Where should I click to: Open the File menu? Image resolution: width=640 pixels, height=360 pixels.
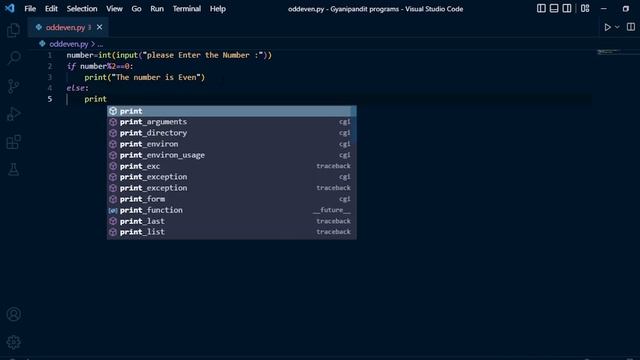pyautogui.click(x=30, y=9)
